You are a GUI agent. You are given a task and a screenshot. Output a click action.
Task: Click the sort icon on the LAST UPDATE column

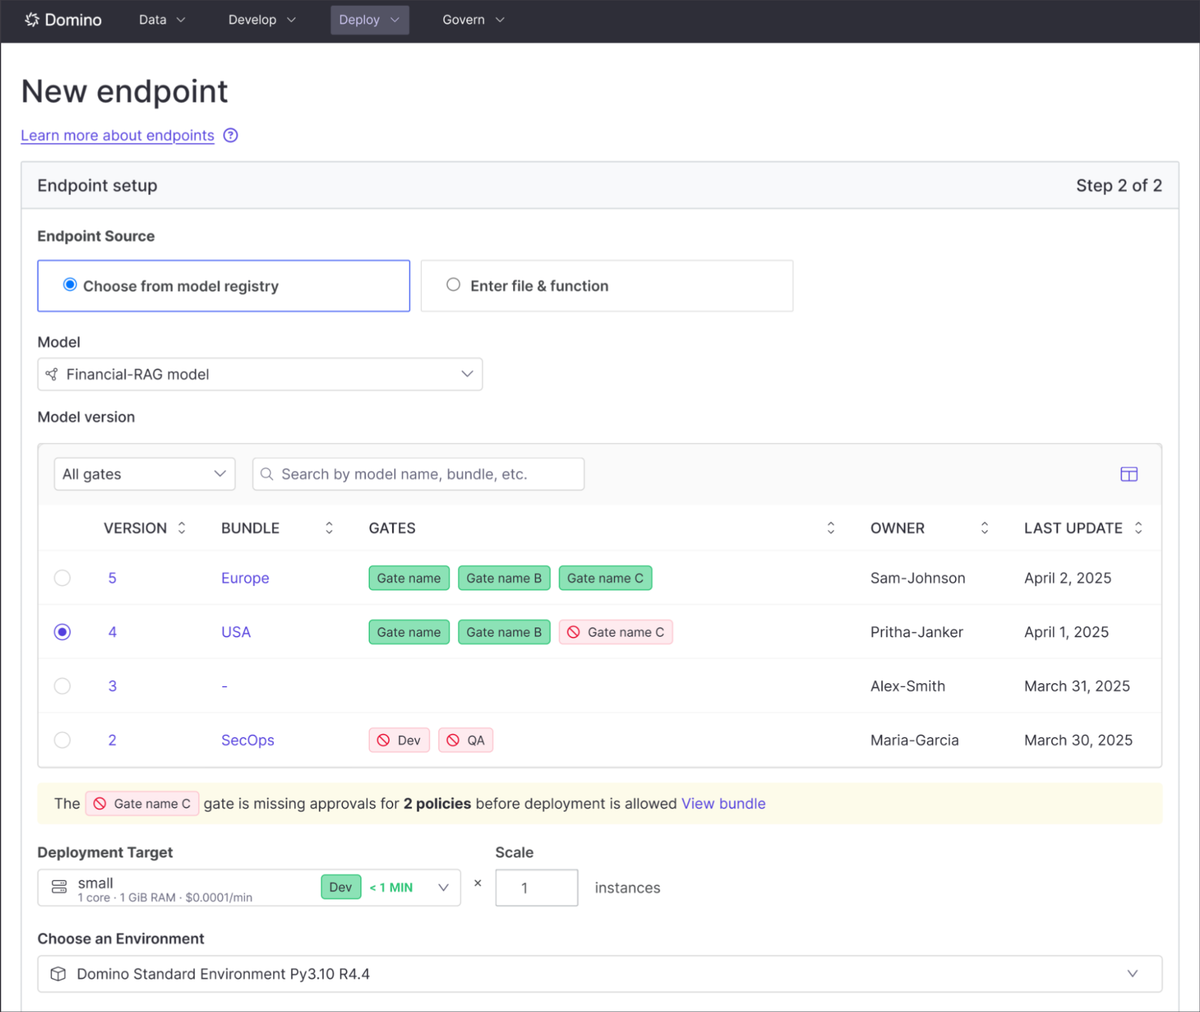[x=1138, y=528]
